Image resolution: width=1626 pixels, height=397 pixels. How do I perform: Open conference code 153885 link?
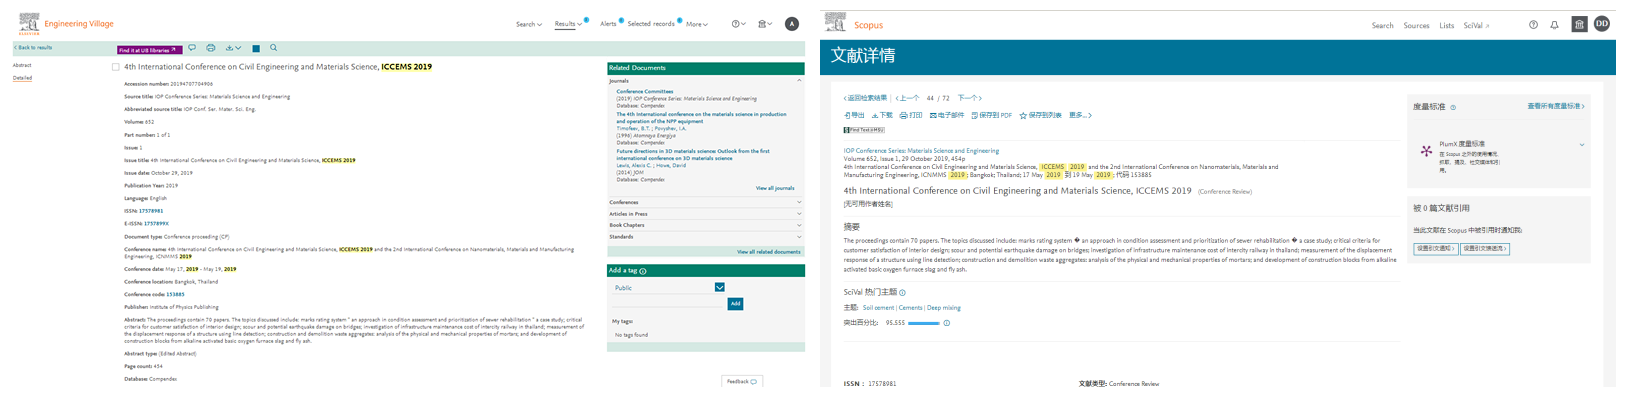(x=175, y=294)
